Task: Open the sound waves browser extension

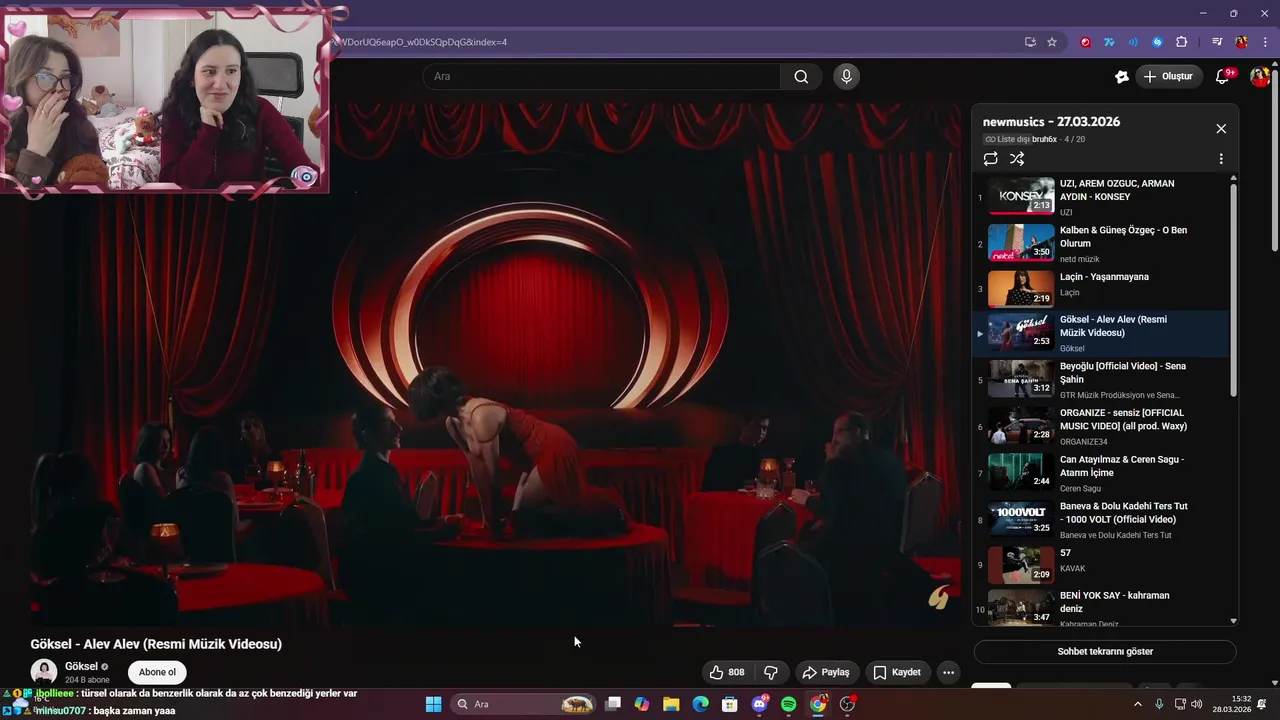Action: (x=1133, y=42)
